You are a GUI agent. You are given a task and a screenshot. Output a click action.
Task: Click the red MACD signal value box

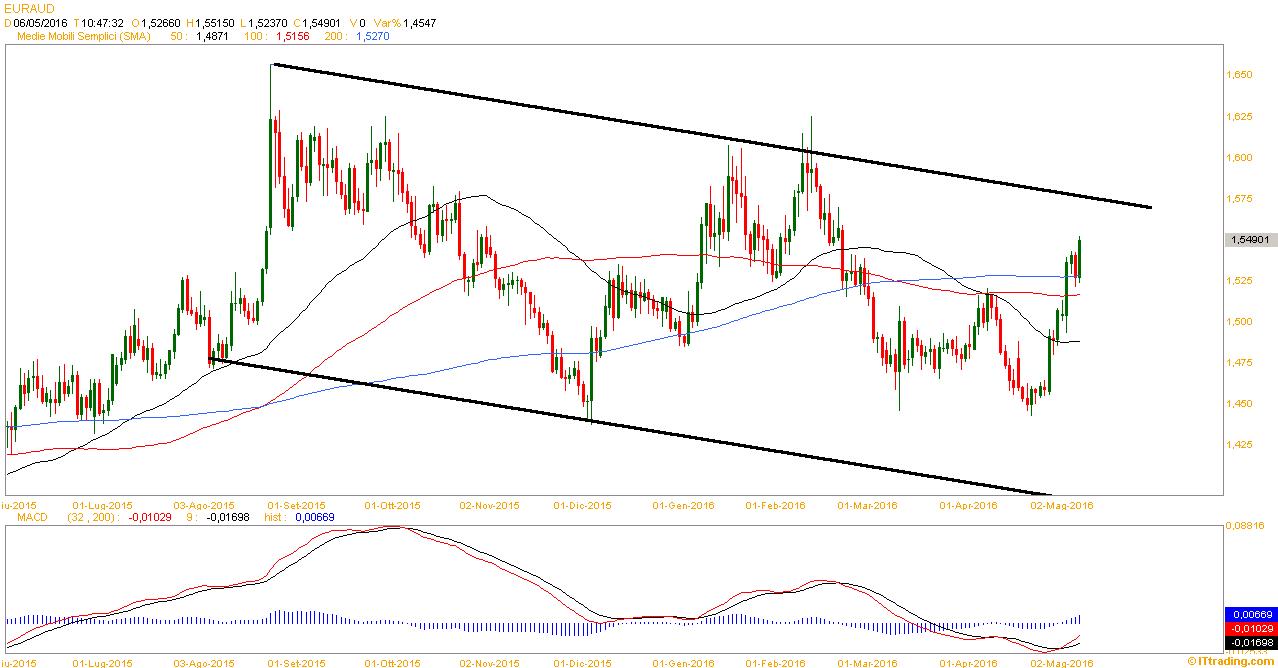point(1250,628)
